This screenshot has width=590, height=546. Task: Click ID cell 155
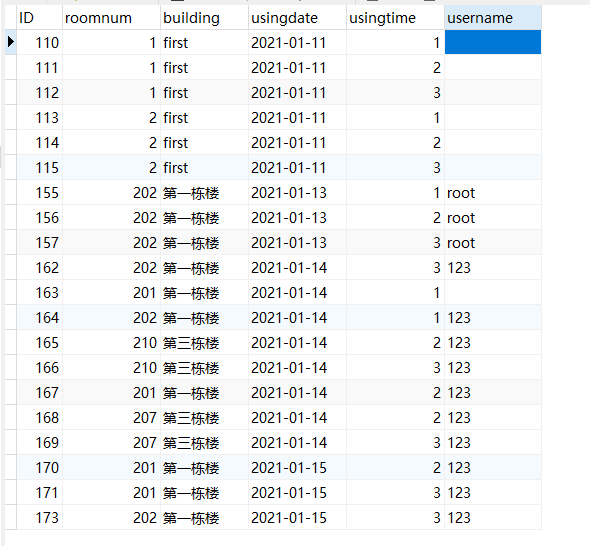click(40, 193)
